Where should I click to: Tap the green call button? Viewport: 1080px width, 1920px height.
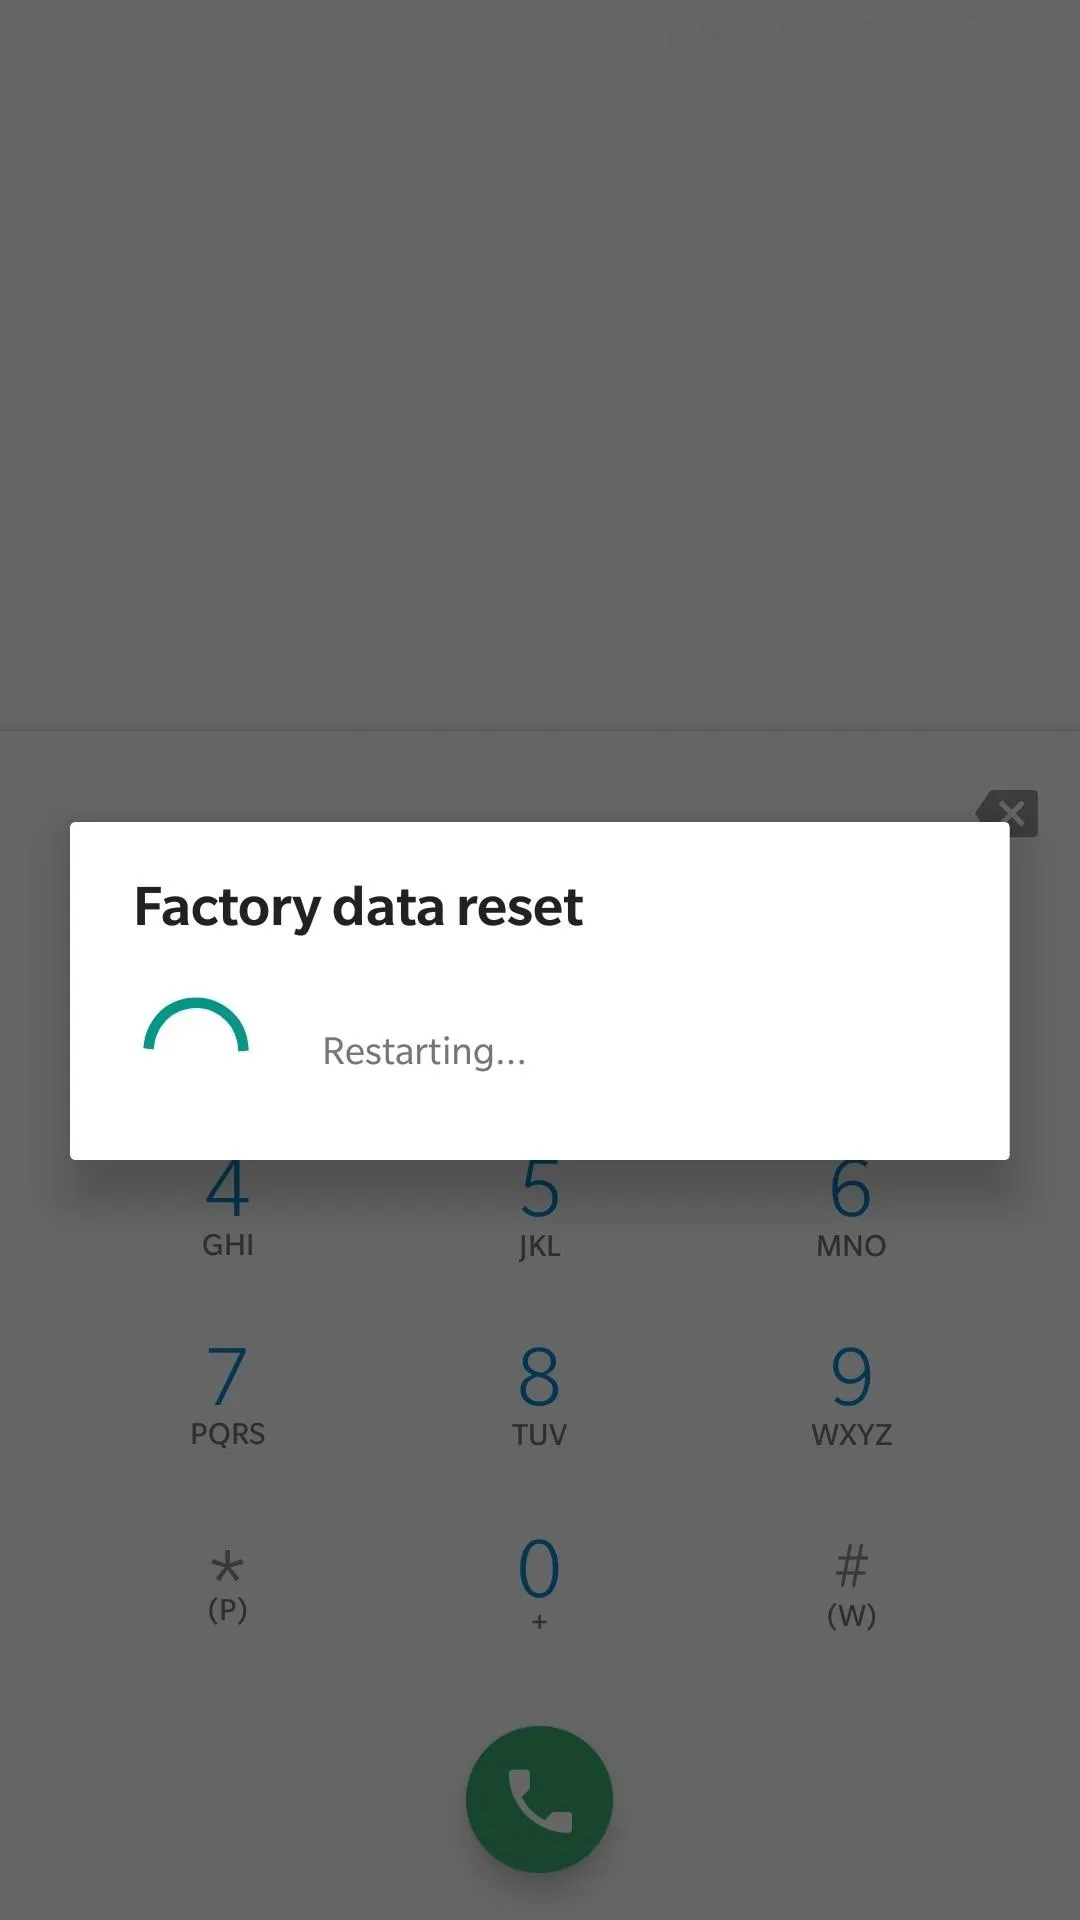(539, 1799)
